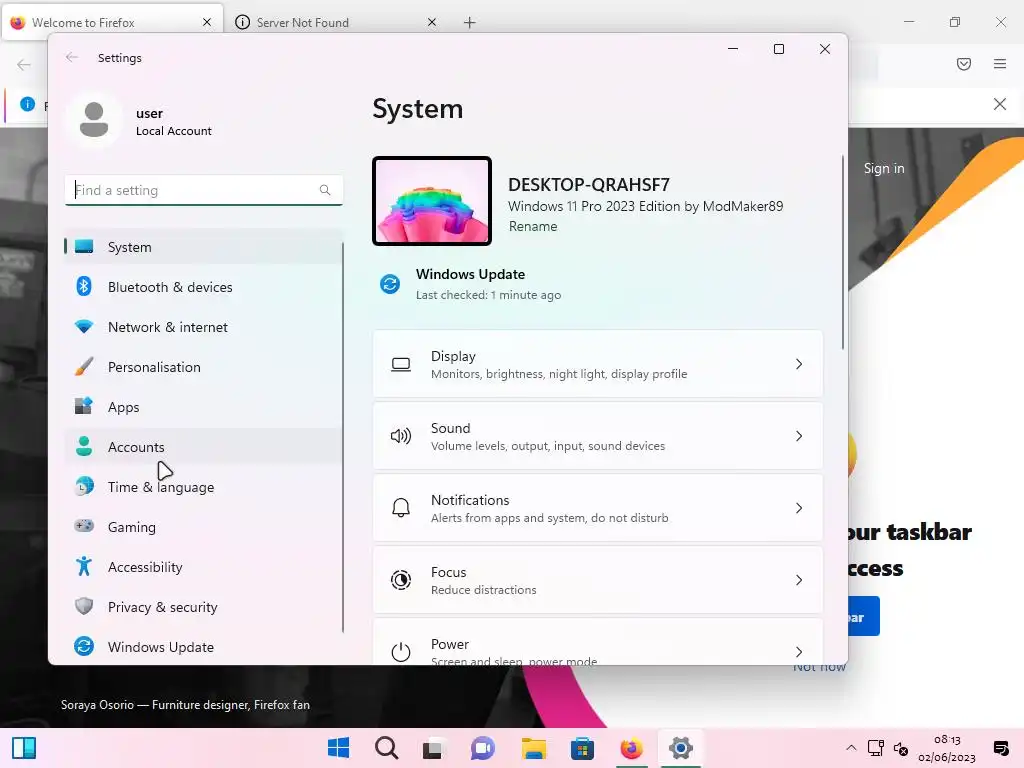Click the search magnifier in Find a setting
The width and height of the screenshot is (1024, 768).
coord(325,190)
